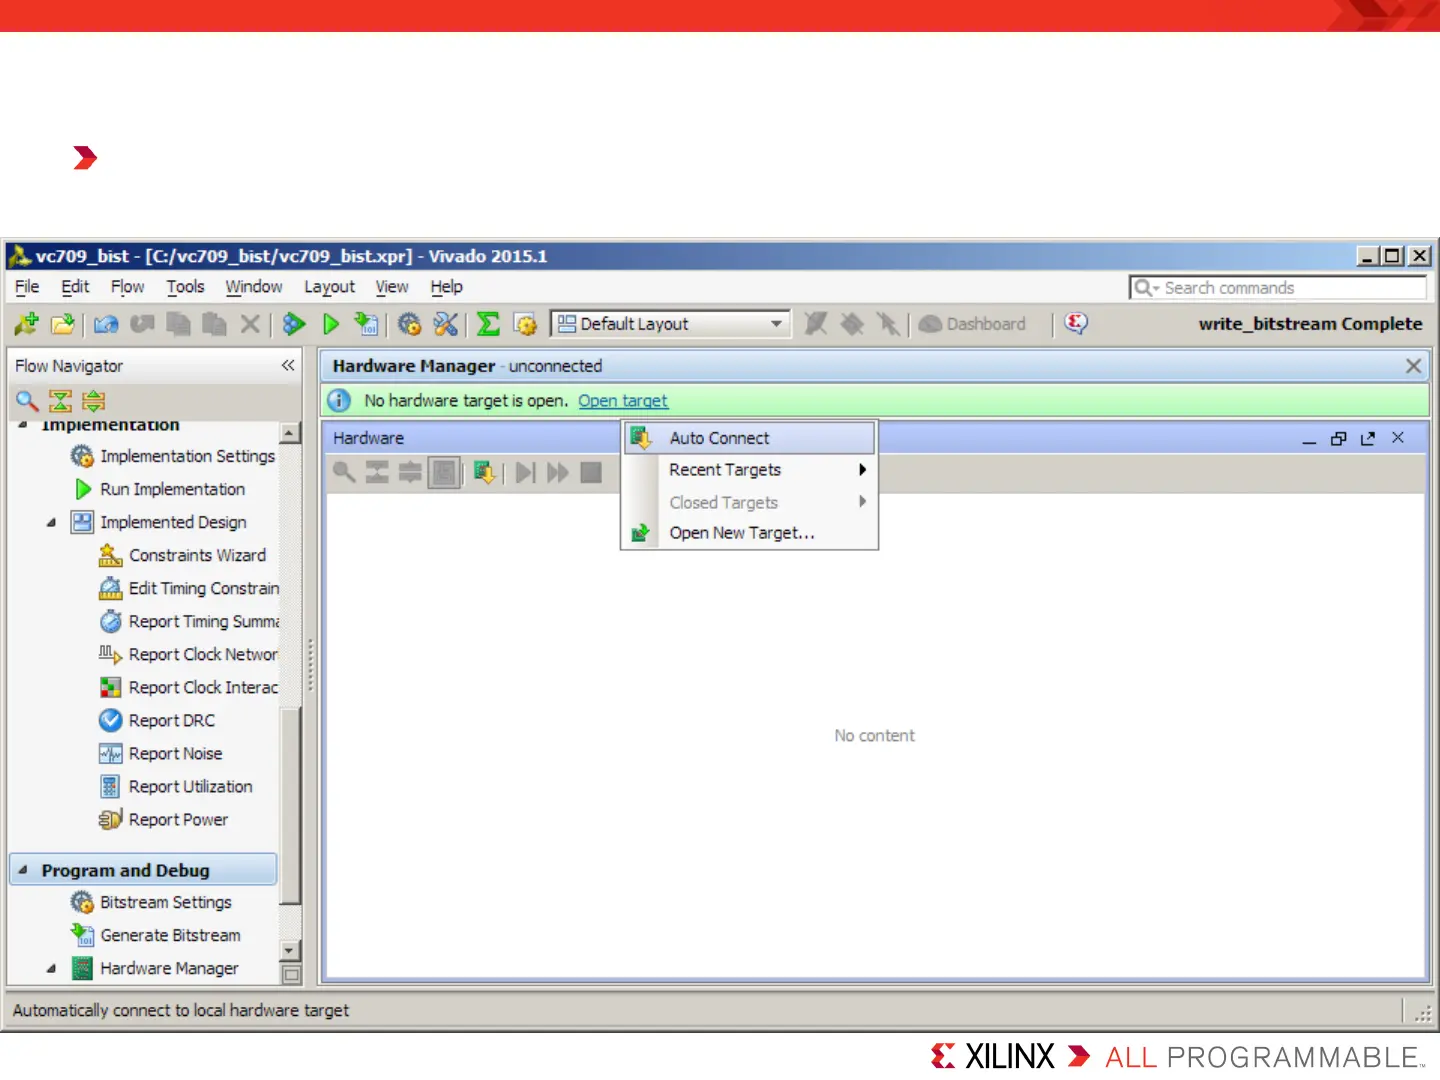Open the Default Layout dropdown

pyautogui.click(x=670, y=324)
